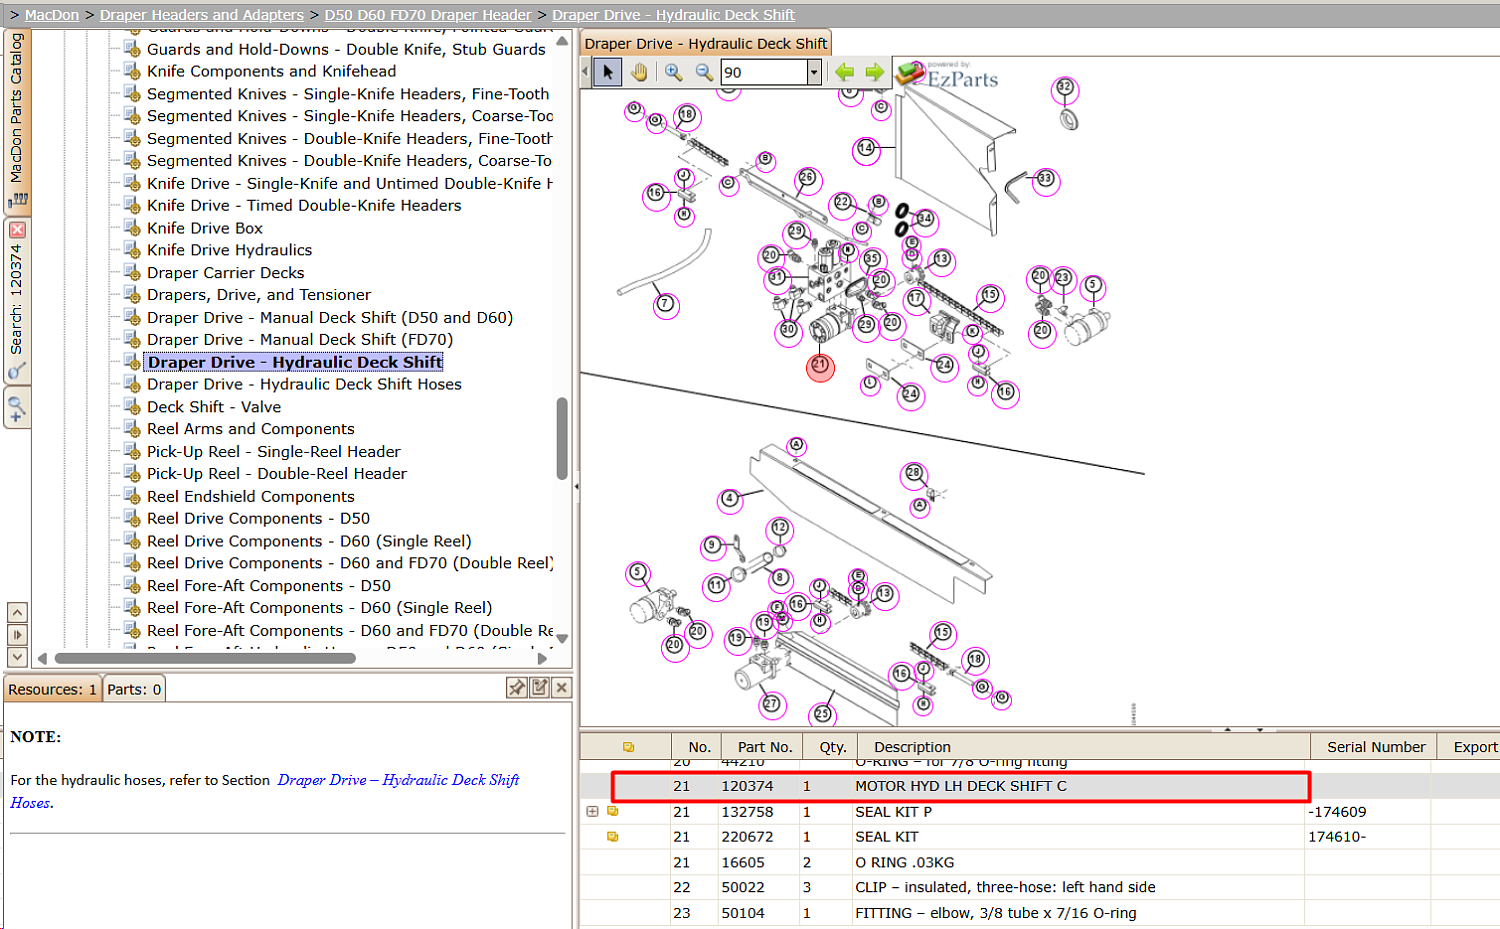The height and width of the screenshot is (929, 1500).
Task: Click the document icon beside Draper Carrier Decks
Action: [132, 272]
